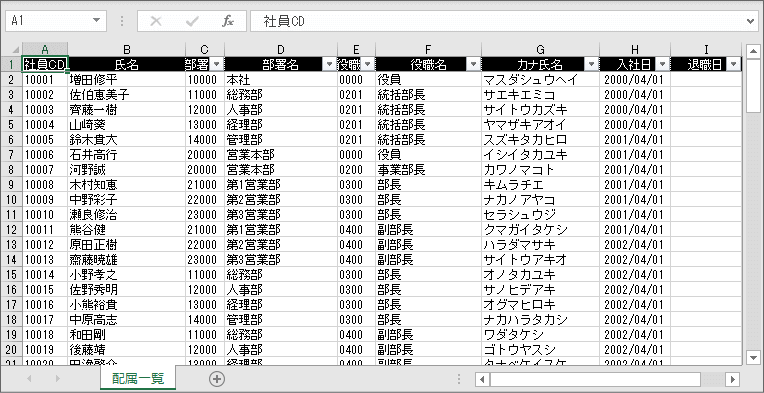Select the 氏名 header cell
This screenshot has width=764, height=393.
(127, 64)
